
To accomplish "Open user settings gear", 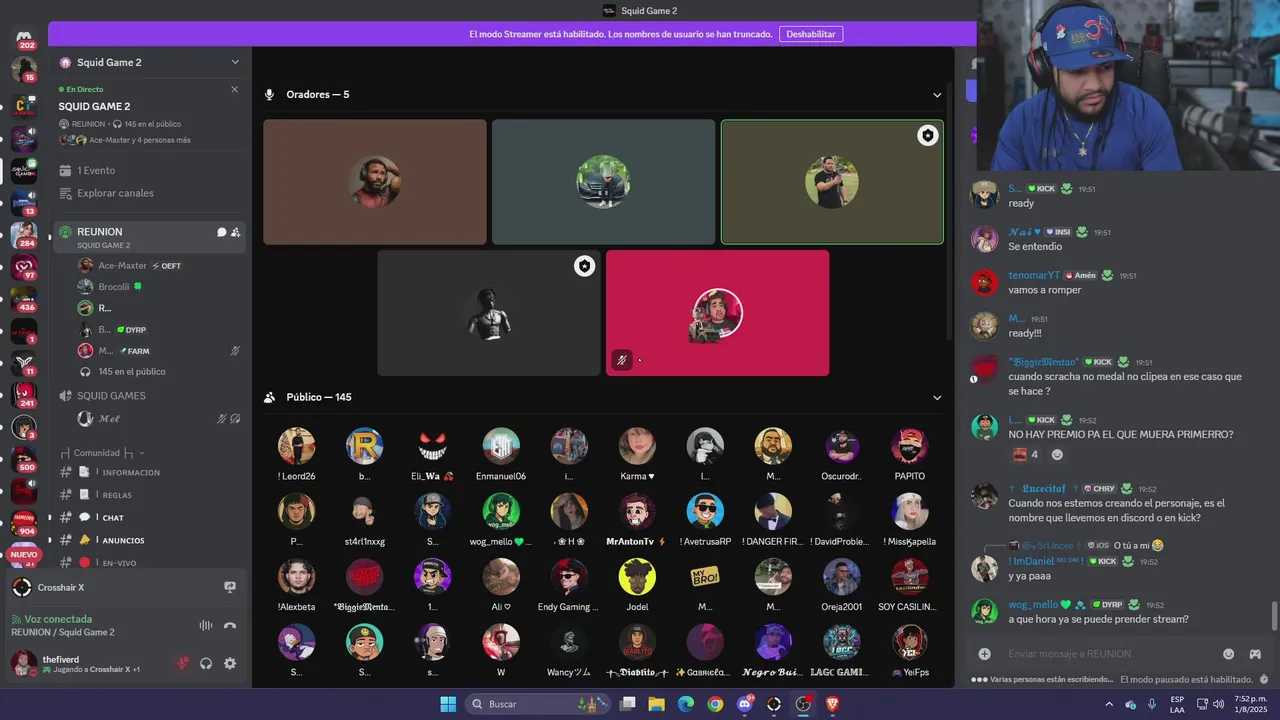I will click(x=230, y=663).
